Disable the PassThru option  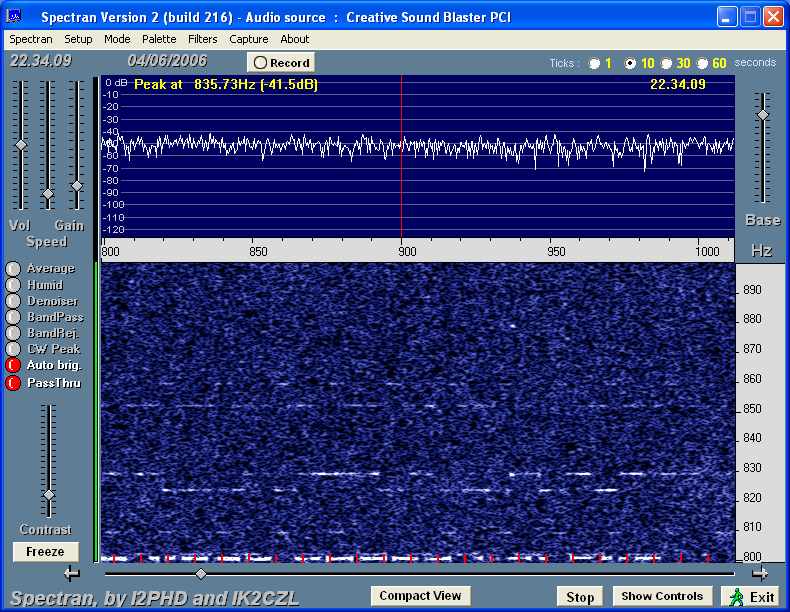(x=13, y=383)
